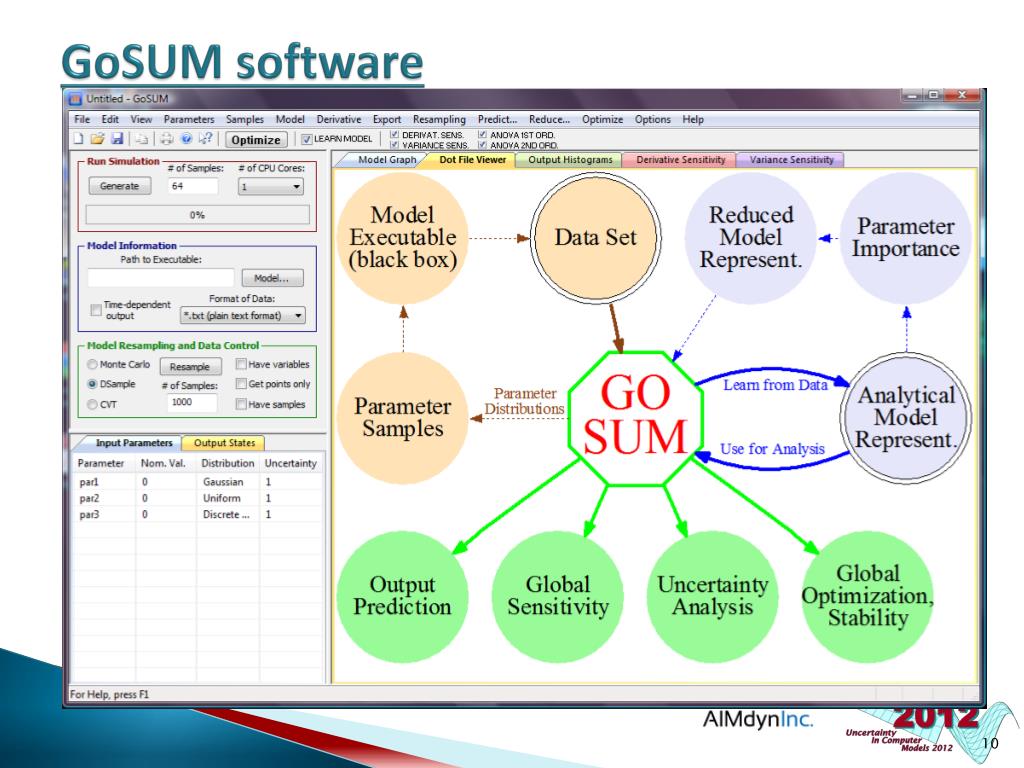This screenshot has width=1024, height=768.
Task: Click the Distribution column header
Action: pyautogui.click(x=228, y=463)
